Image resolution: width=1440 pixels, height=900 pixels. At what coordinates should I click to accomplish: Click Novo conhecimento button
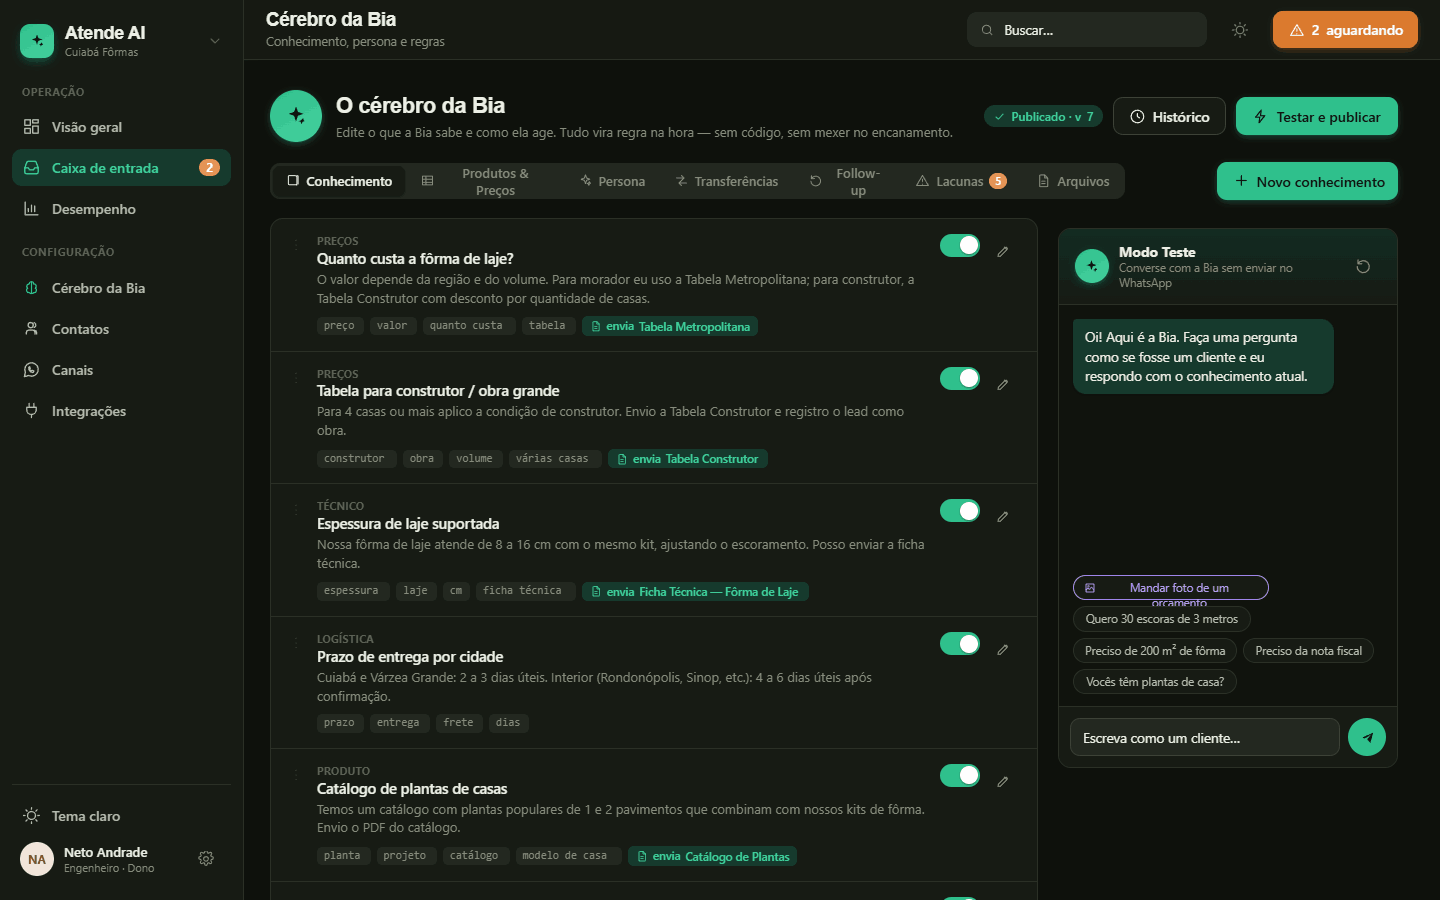coord(1307,181)
